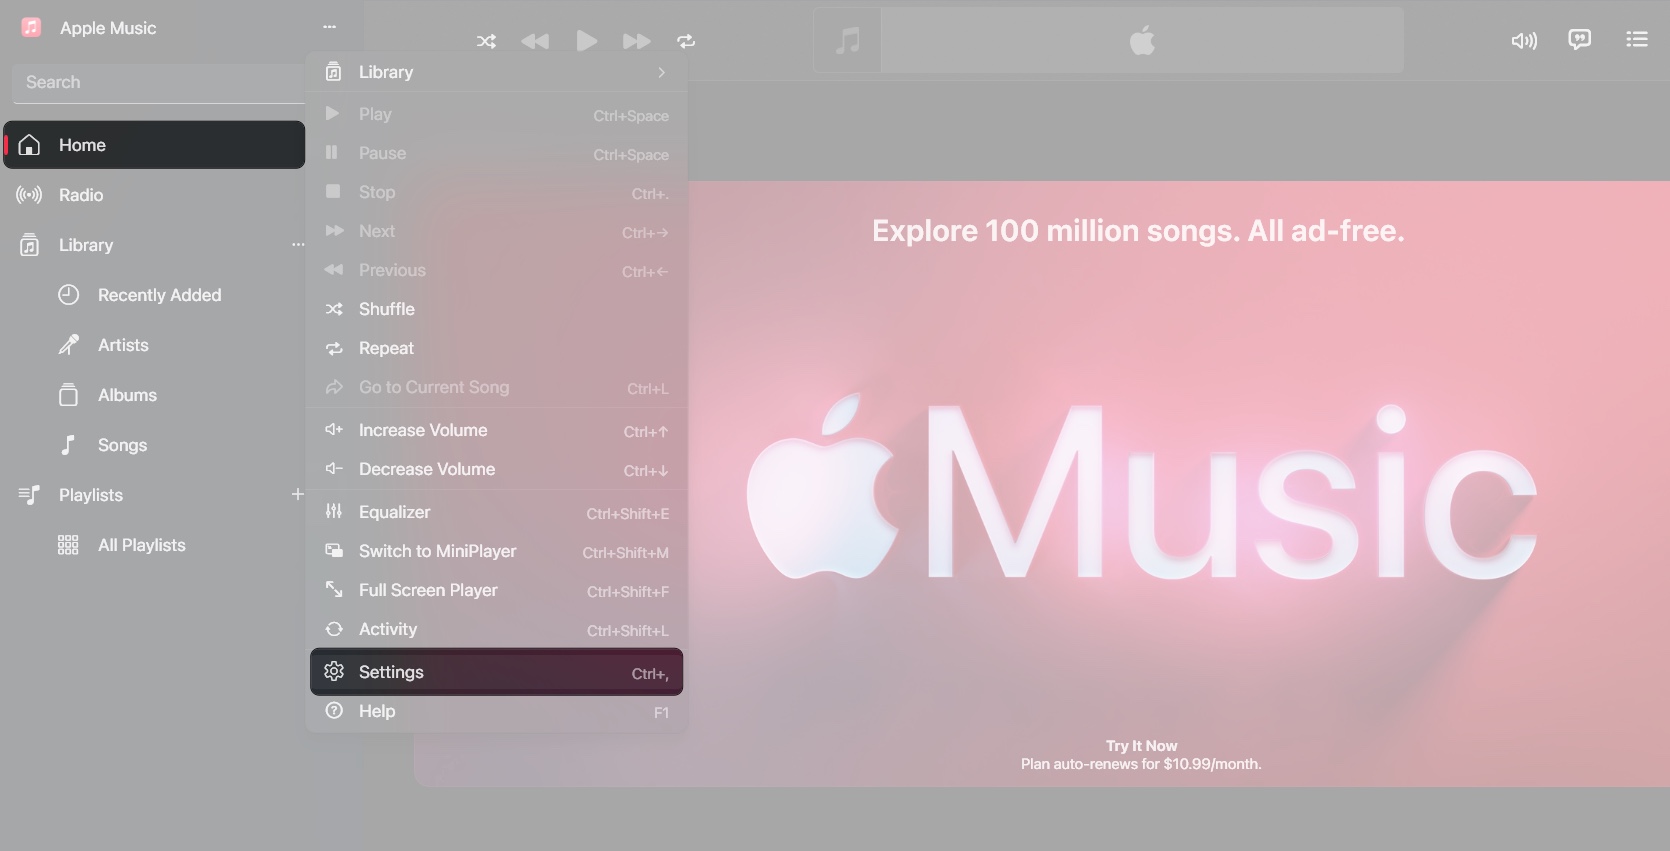
Task: Click the volume speaker icon
Action: point(1523,41)
